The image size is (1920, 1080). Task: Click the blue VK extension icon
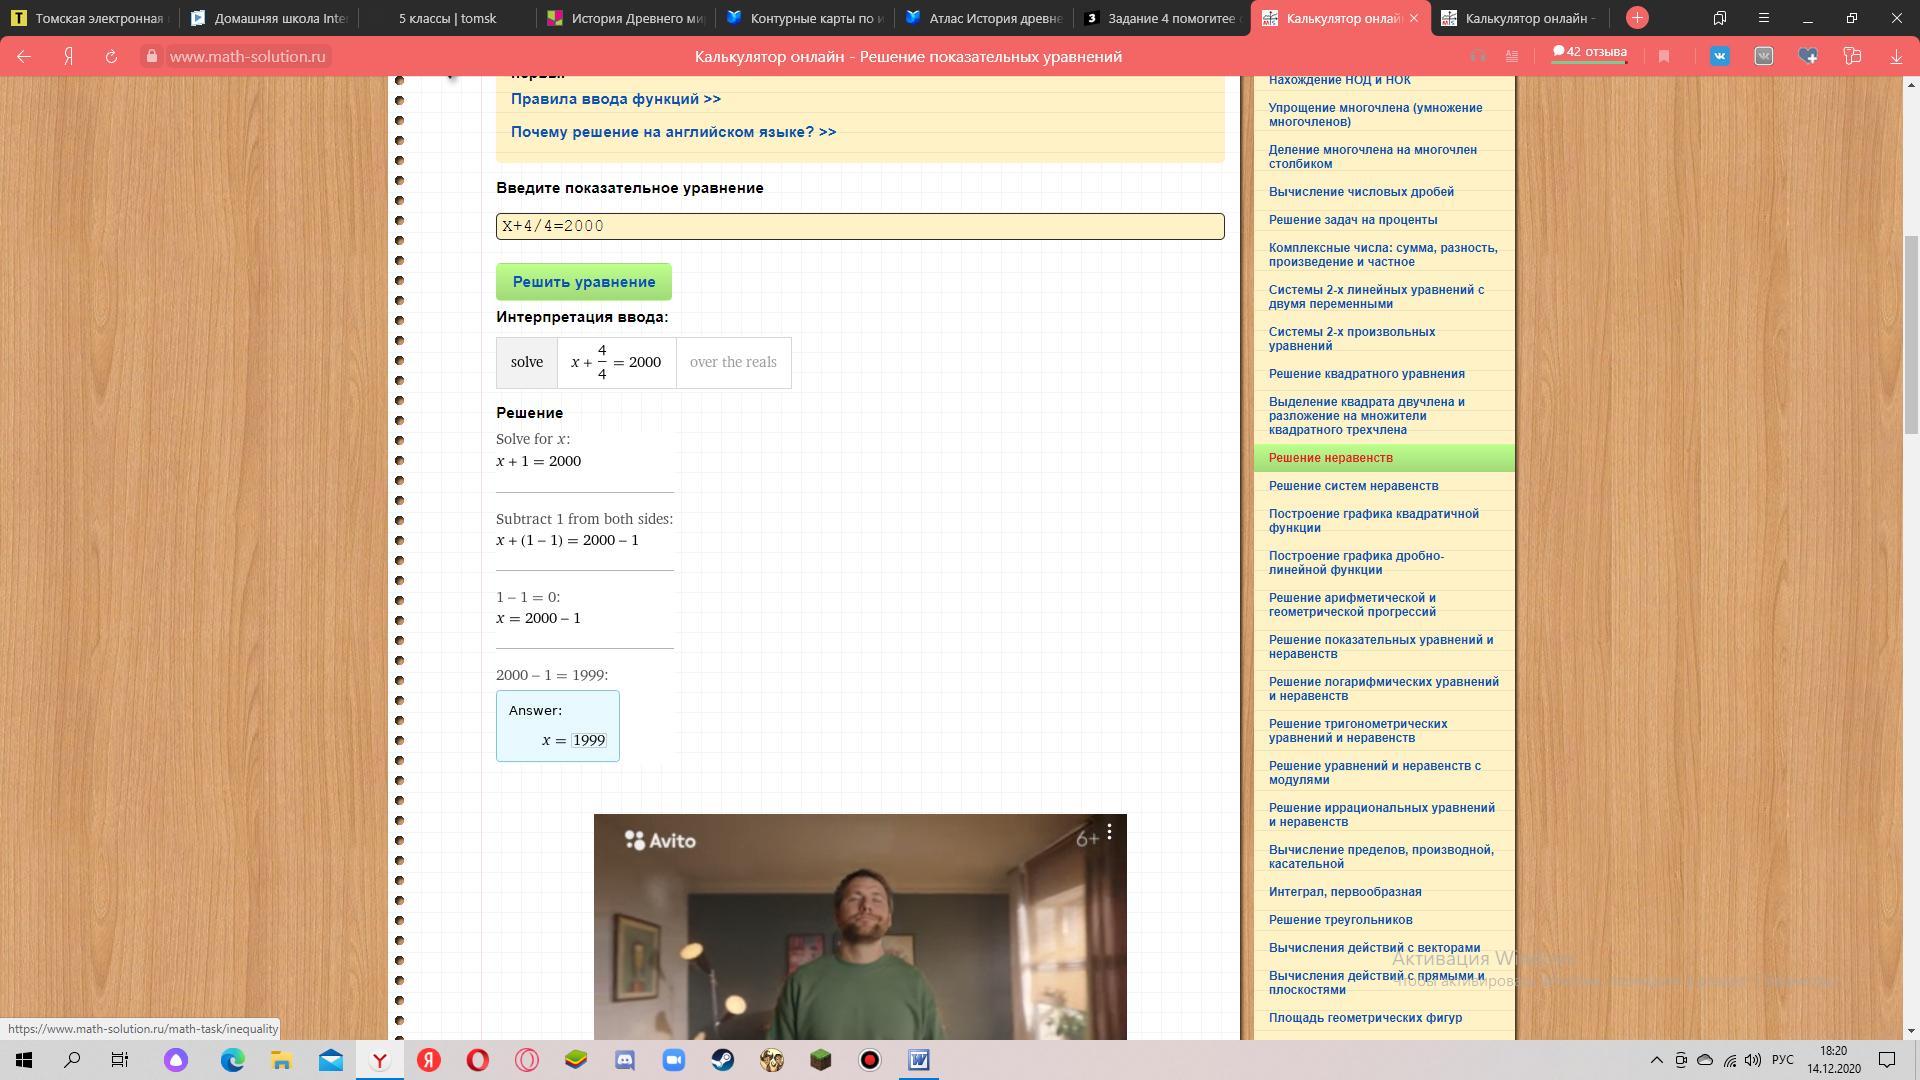point(1720,57)
